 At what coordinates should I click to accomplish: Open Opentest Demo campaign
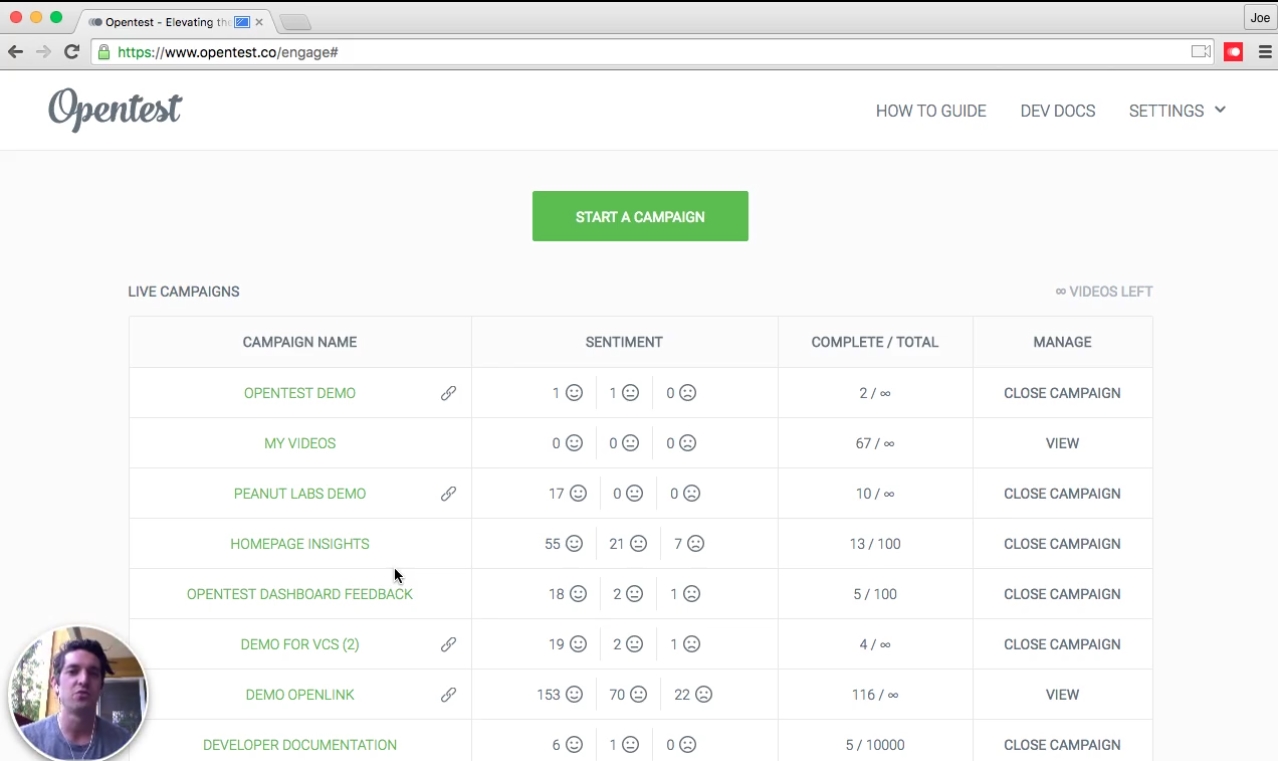300,393
